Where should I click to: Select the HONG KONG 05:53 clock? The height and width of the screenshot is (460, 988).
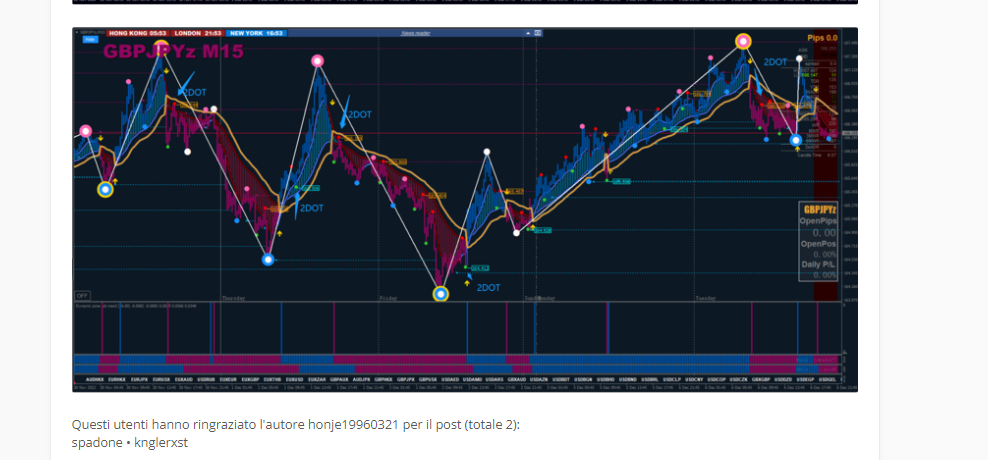pos(138,33)
